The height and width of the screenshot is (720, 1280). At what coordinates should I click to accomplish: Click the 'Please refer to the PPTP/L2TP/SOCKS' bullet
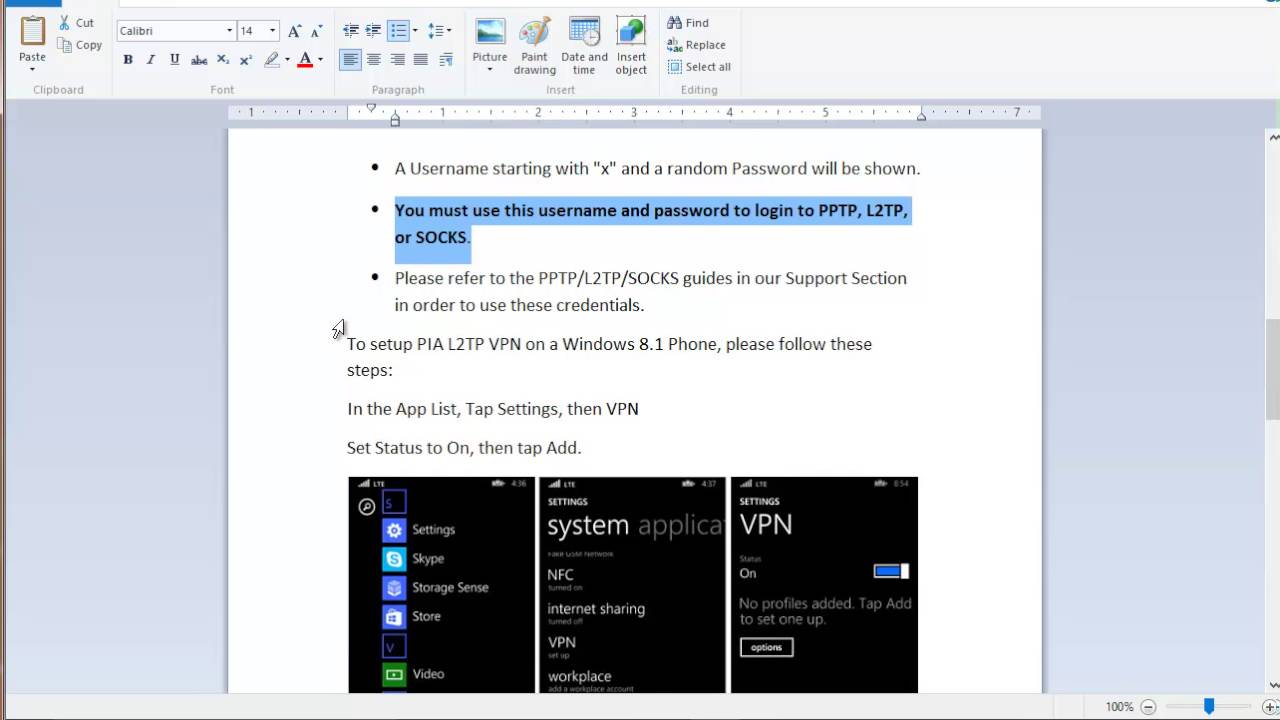650,291
